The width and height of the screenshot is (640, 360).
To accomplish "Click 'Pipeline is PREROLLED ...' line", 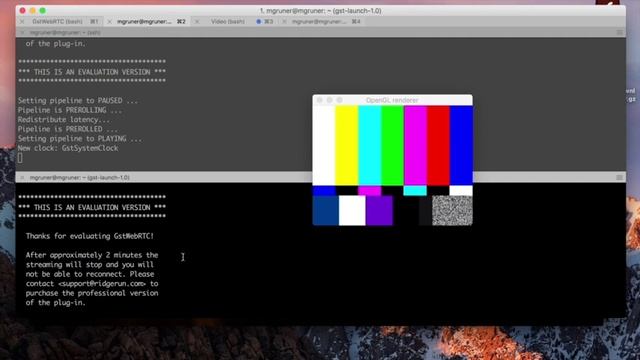I will (x=68, y=129).
